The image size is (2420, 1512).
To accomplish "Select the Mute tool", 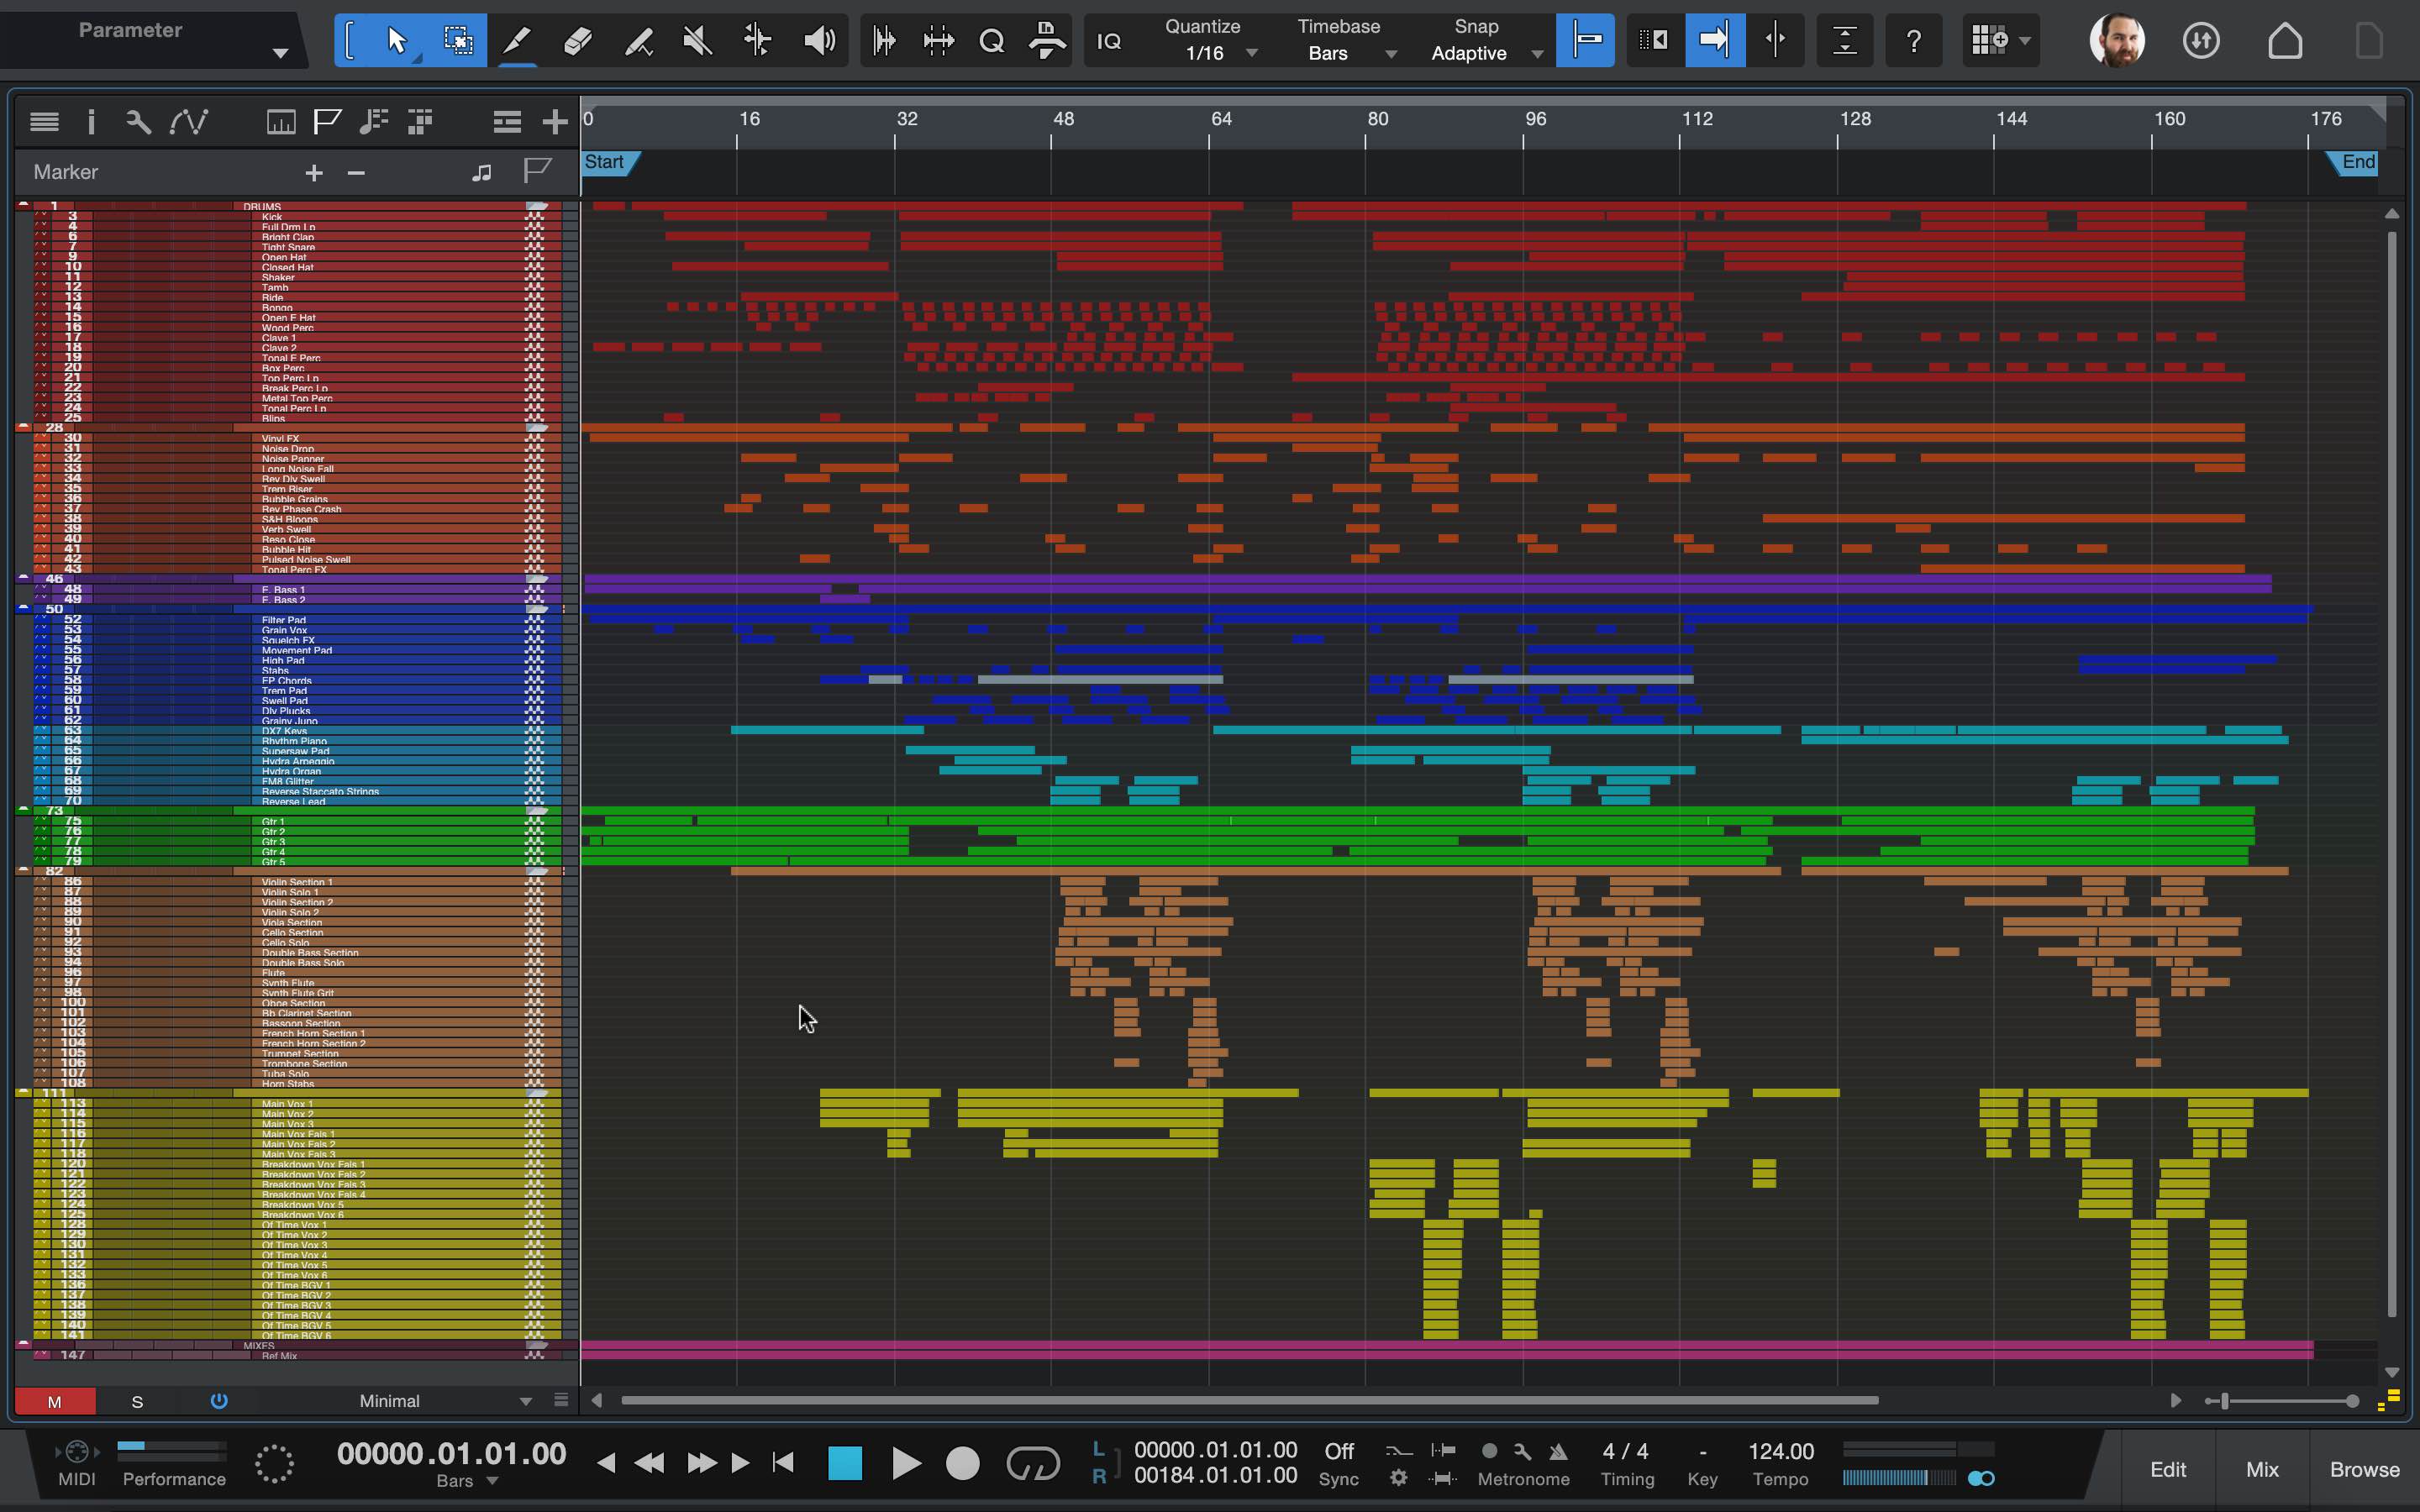I will click(x=698, y=41).
